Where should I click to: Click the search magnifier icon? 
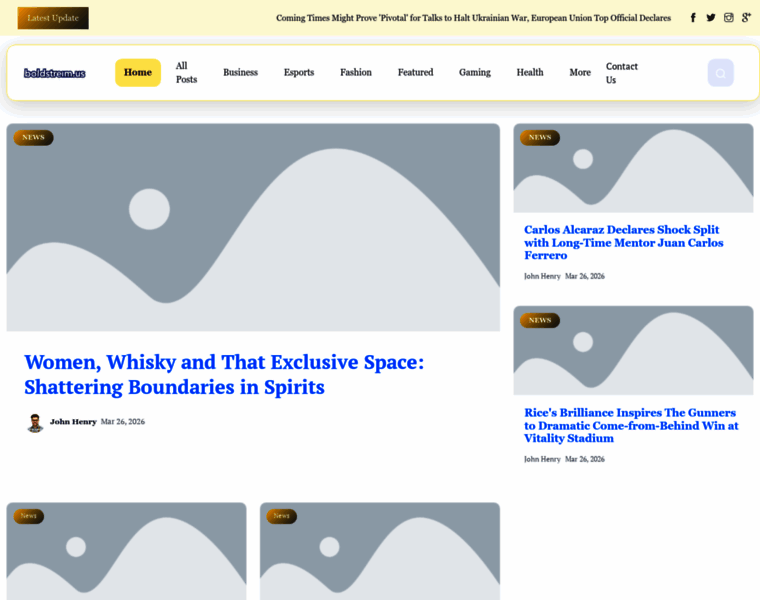click(720, 73)
